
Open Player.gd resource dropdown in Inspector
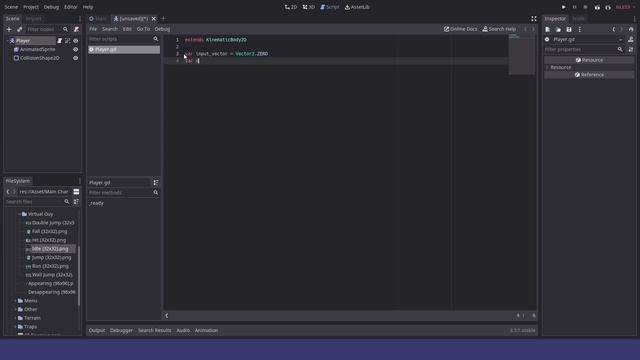click(x=620, y=40)
